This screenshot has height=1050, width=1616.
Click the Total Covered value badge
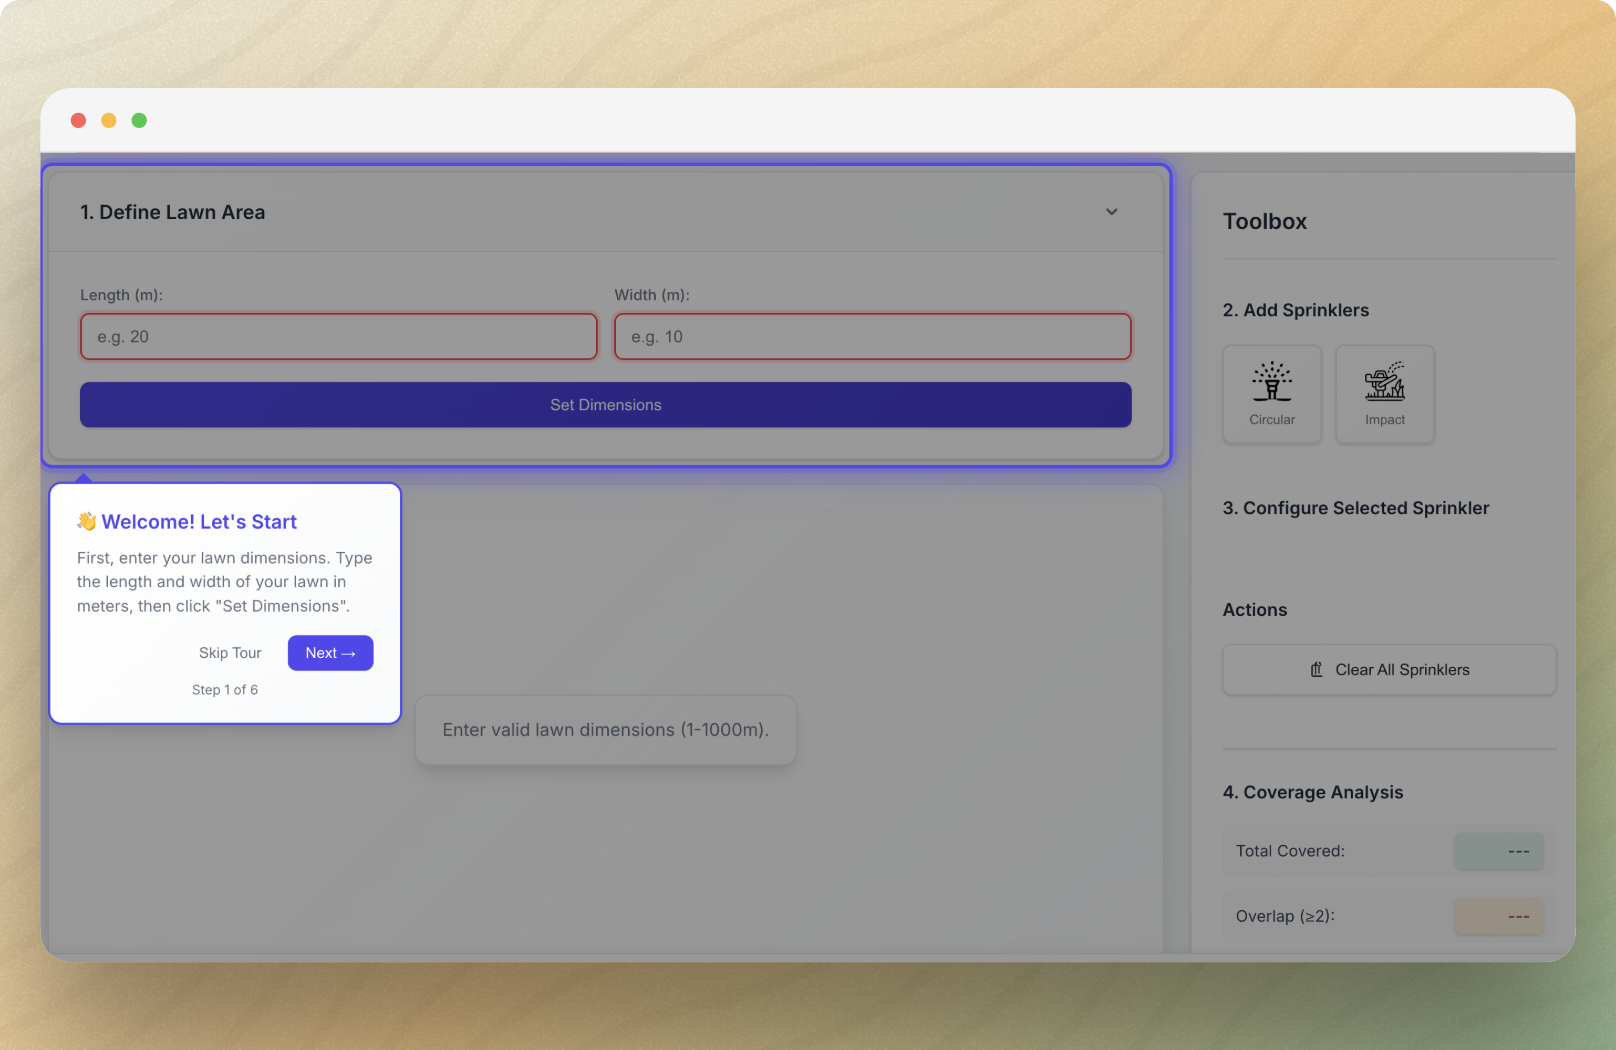tap(1498, 851)
